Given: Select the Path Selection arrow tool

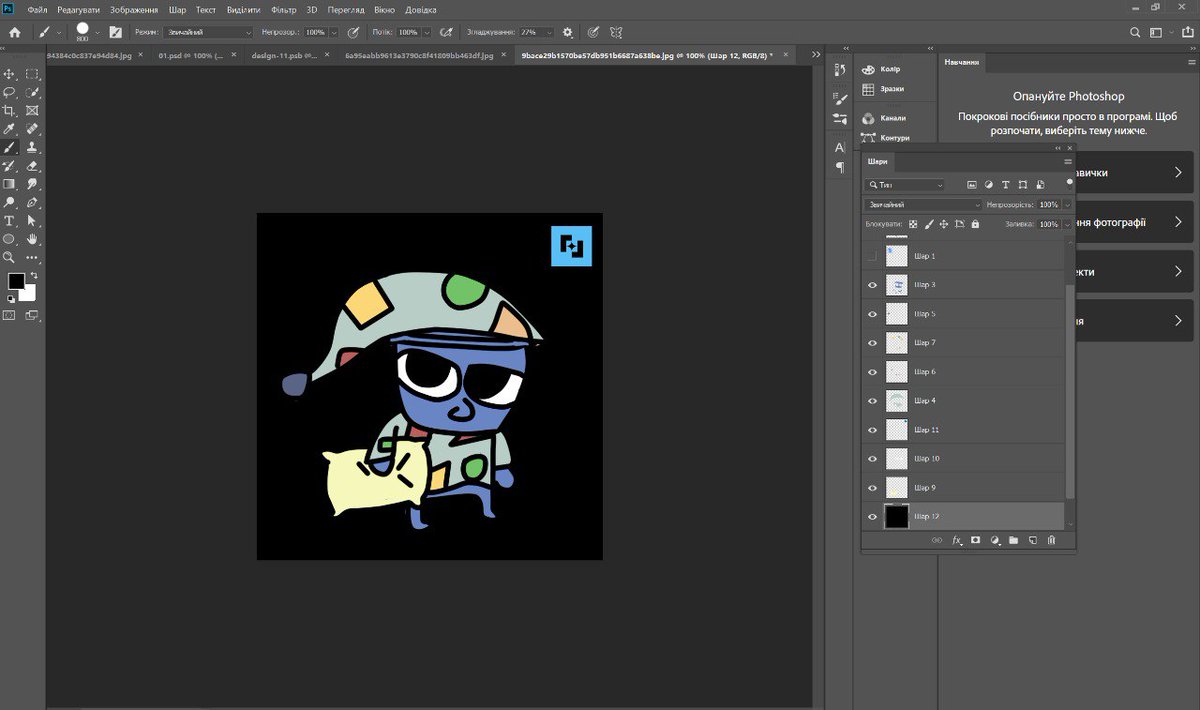Looking at the screenshot, I should (x=32, y=221).
